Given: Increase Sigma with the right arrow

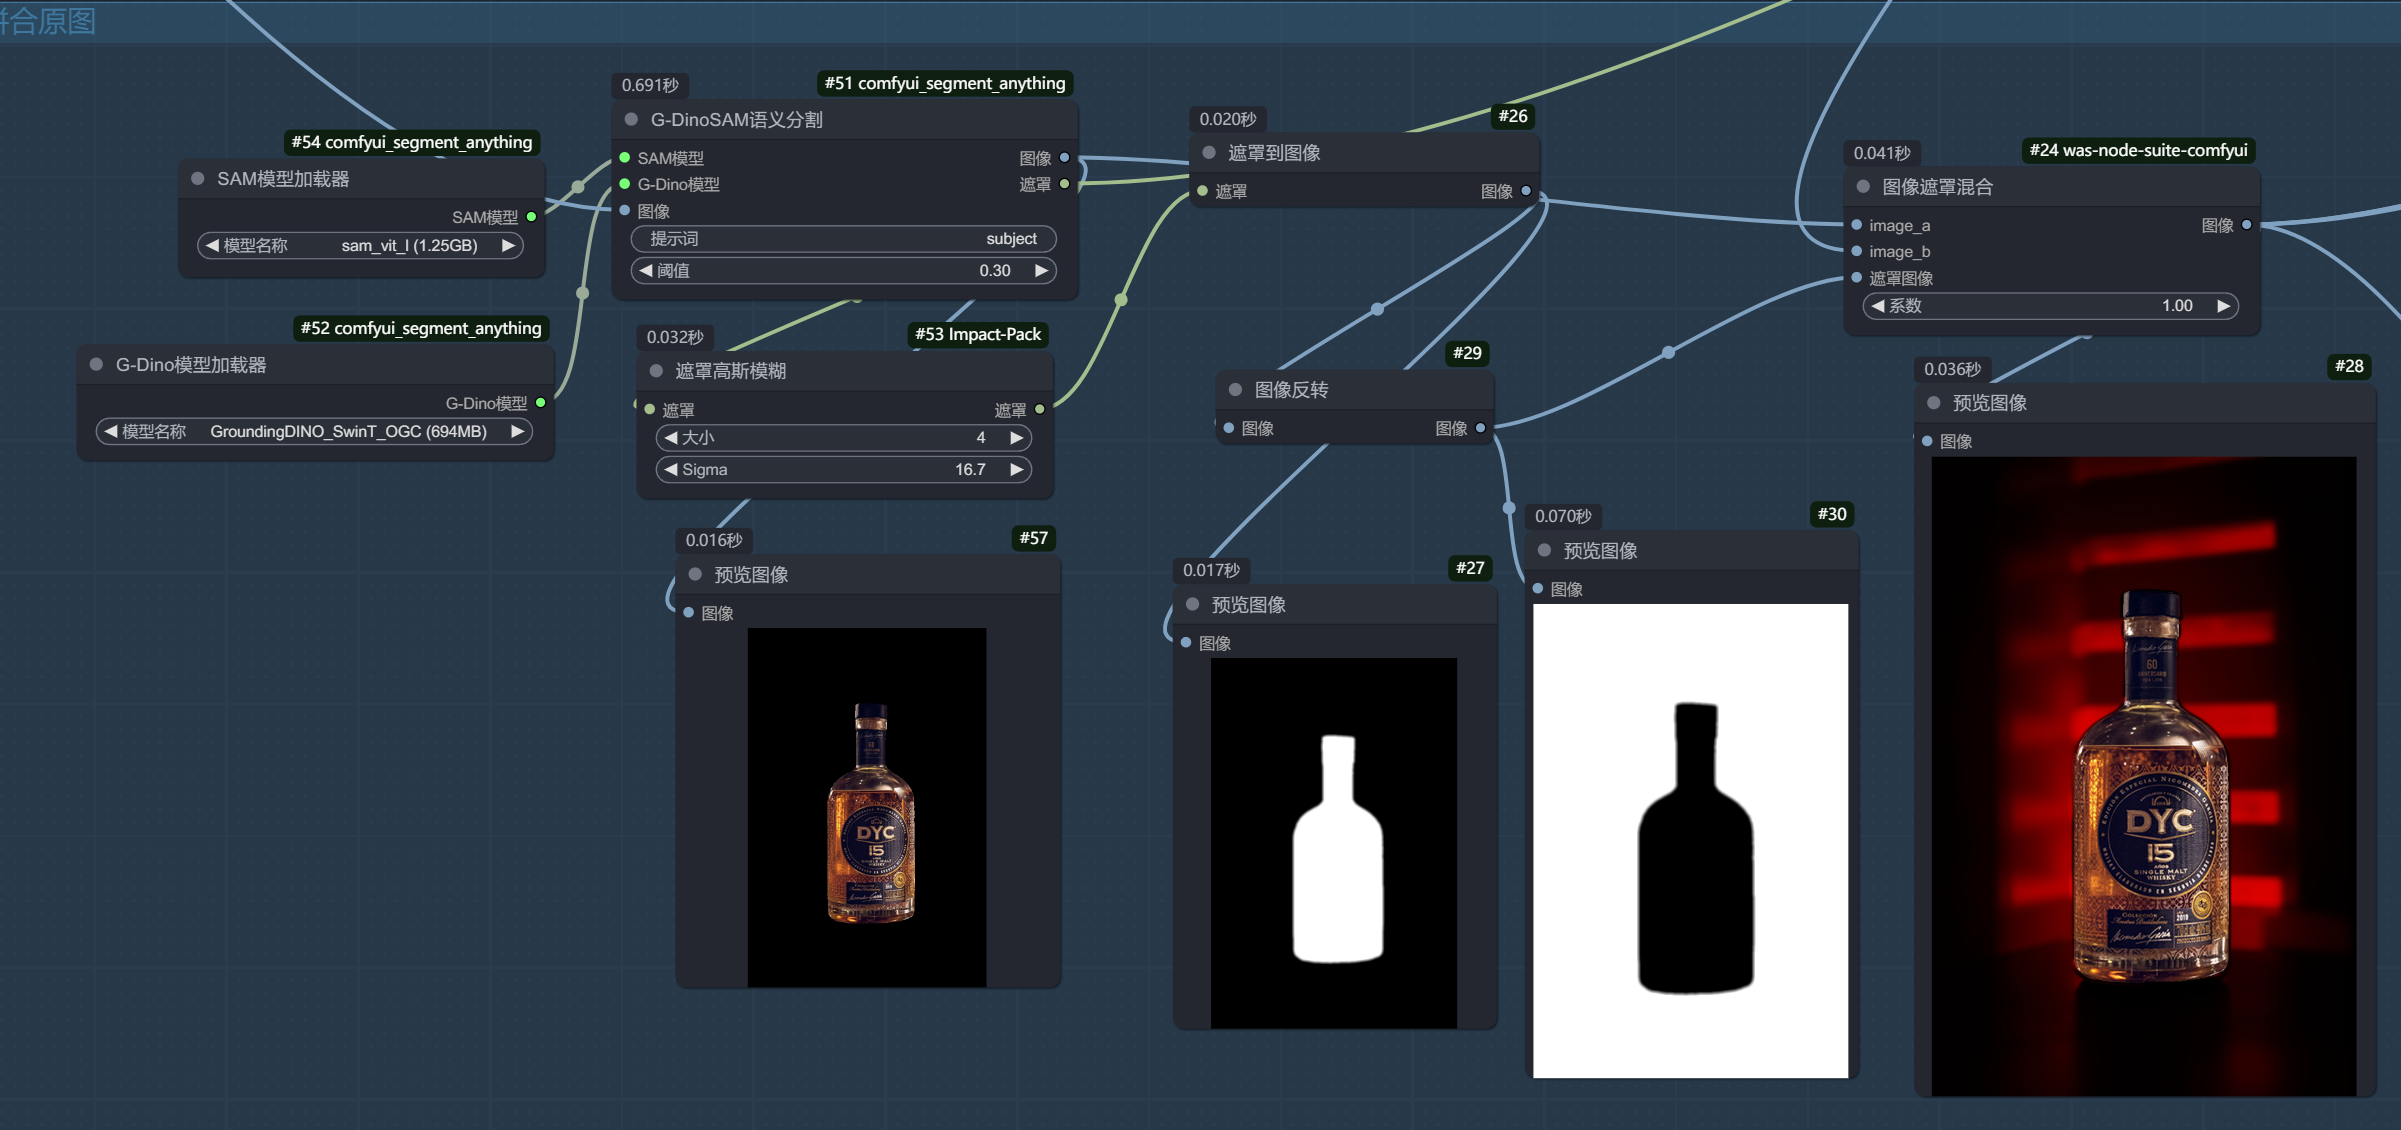Looking at the screenshot, I should point(1017,470).
